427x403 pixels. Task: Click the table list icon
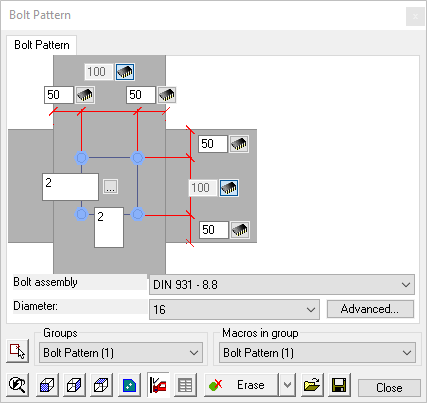click(x=185, y=385)
